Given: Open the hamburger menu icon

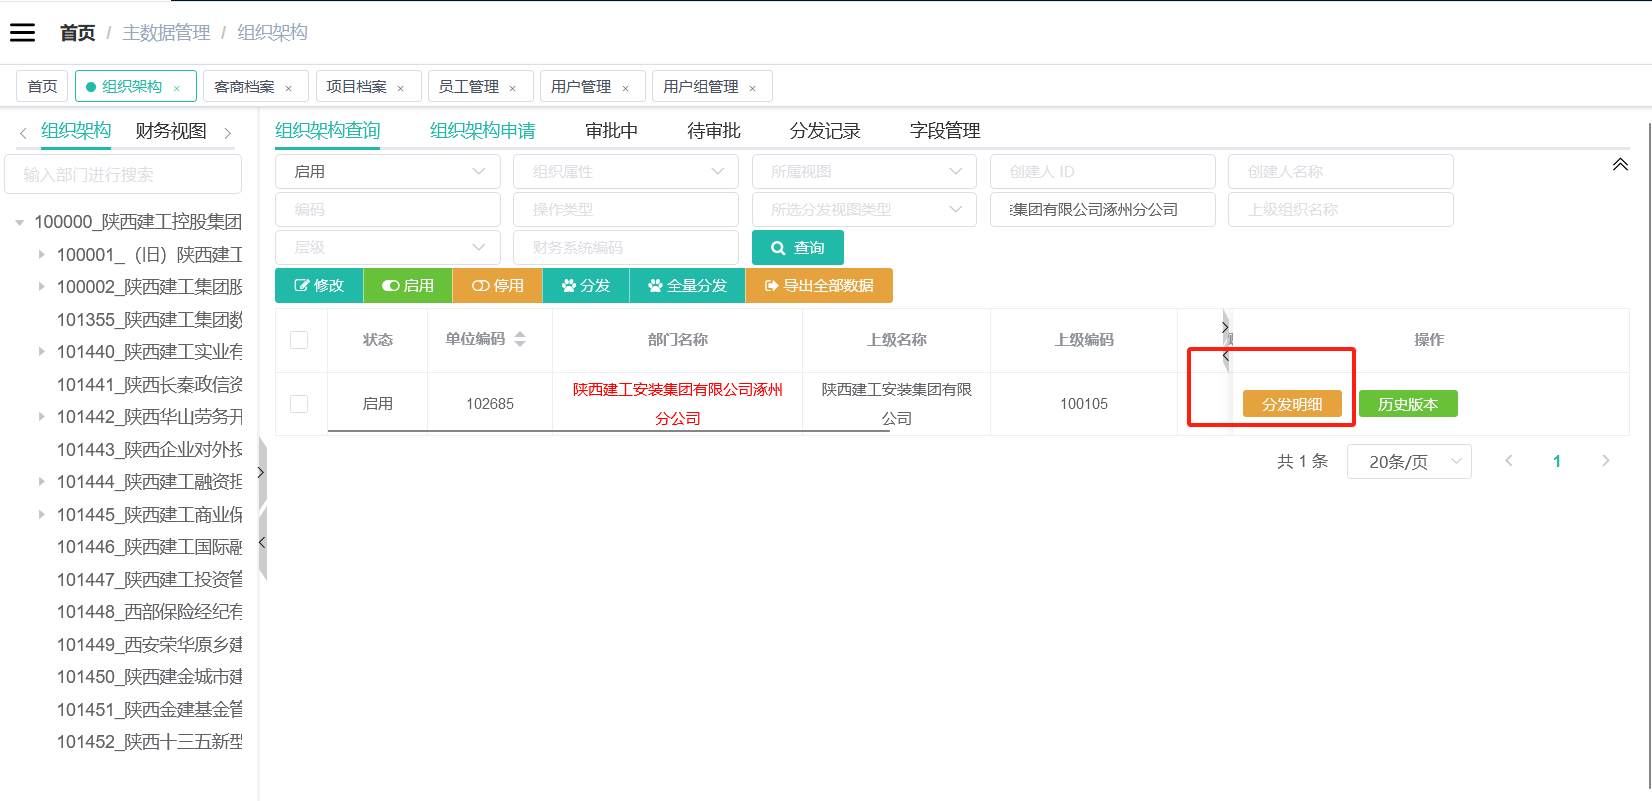Looking at the screenshot, I should [x=22, y=33].
